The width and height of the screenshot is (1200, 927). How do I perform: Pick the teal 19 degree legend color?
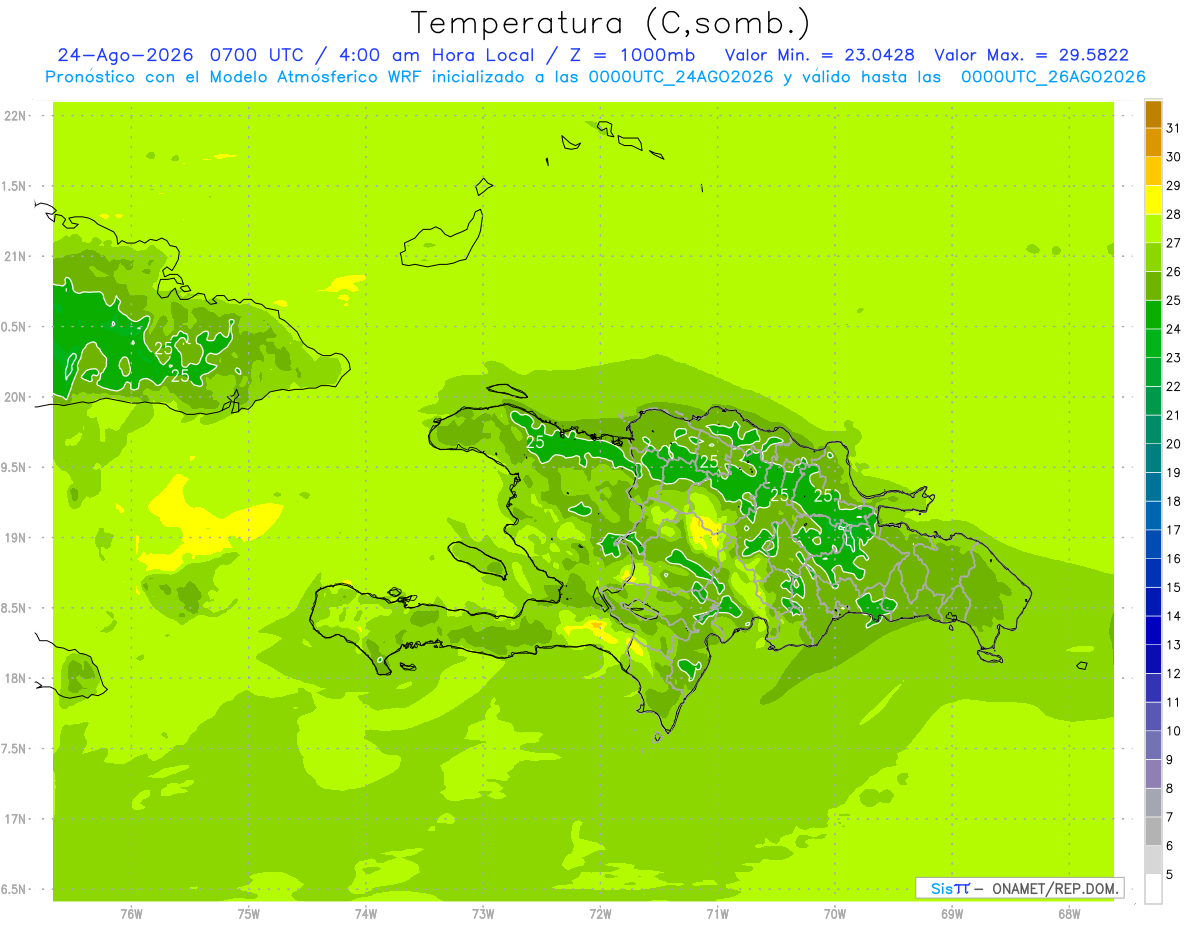coord(1153,459)
